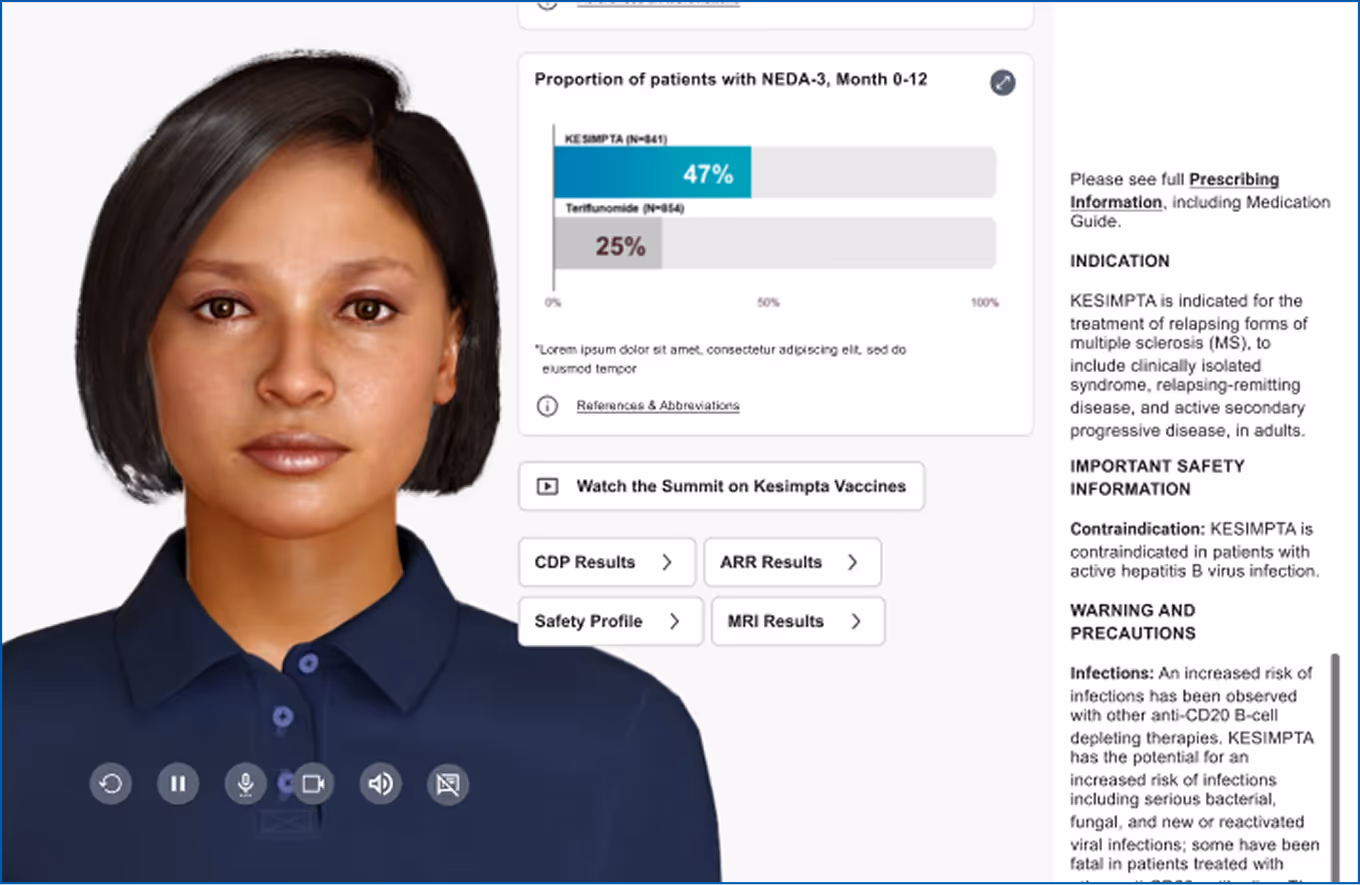
Task: Click the chevron on Safety Profile
Action: 675,621
